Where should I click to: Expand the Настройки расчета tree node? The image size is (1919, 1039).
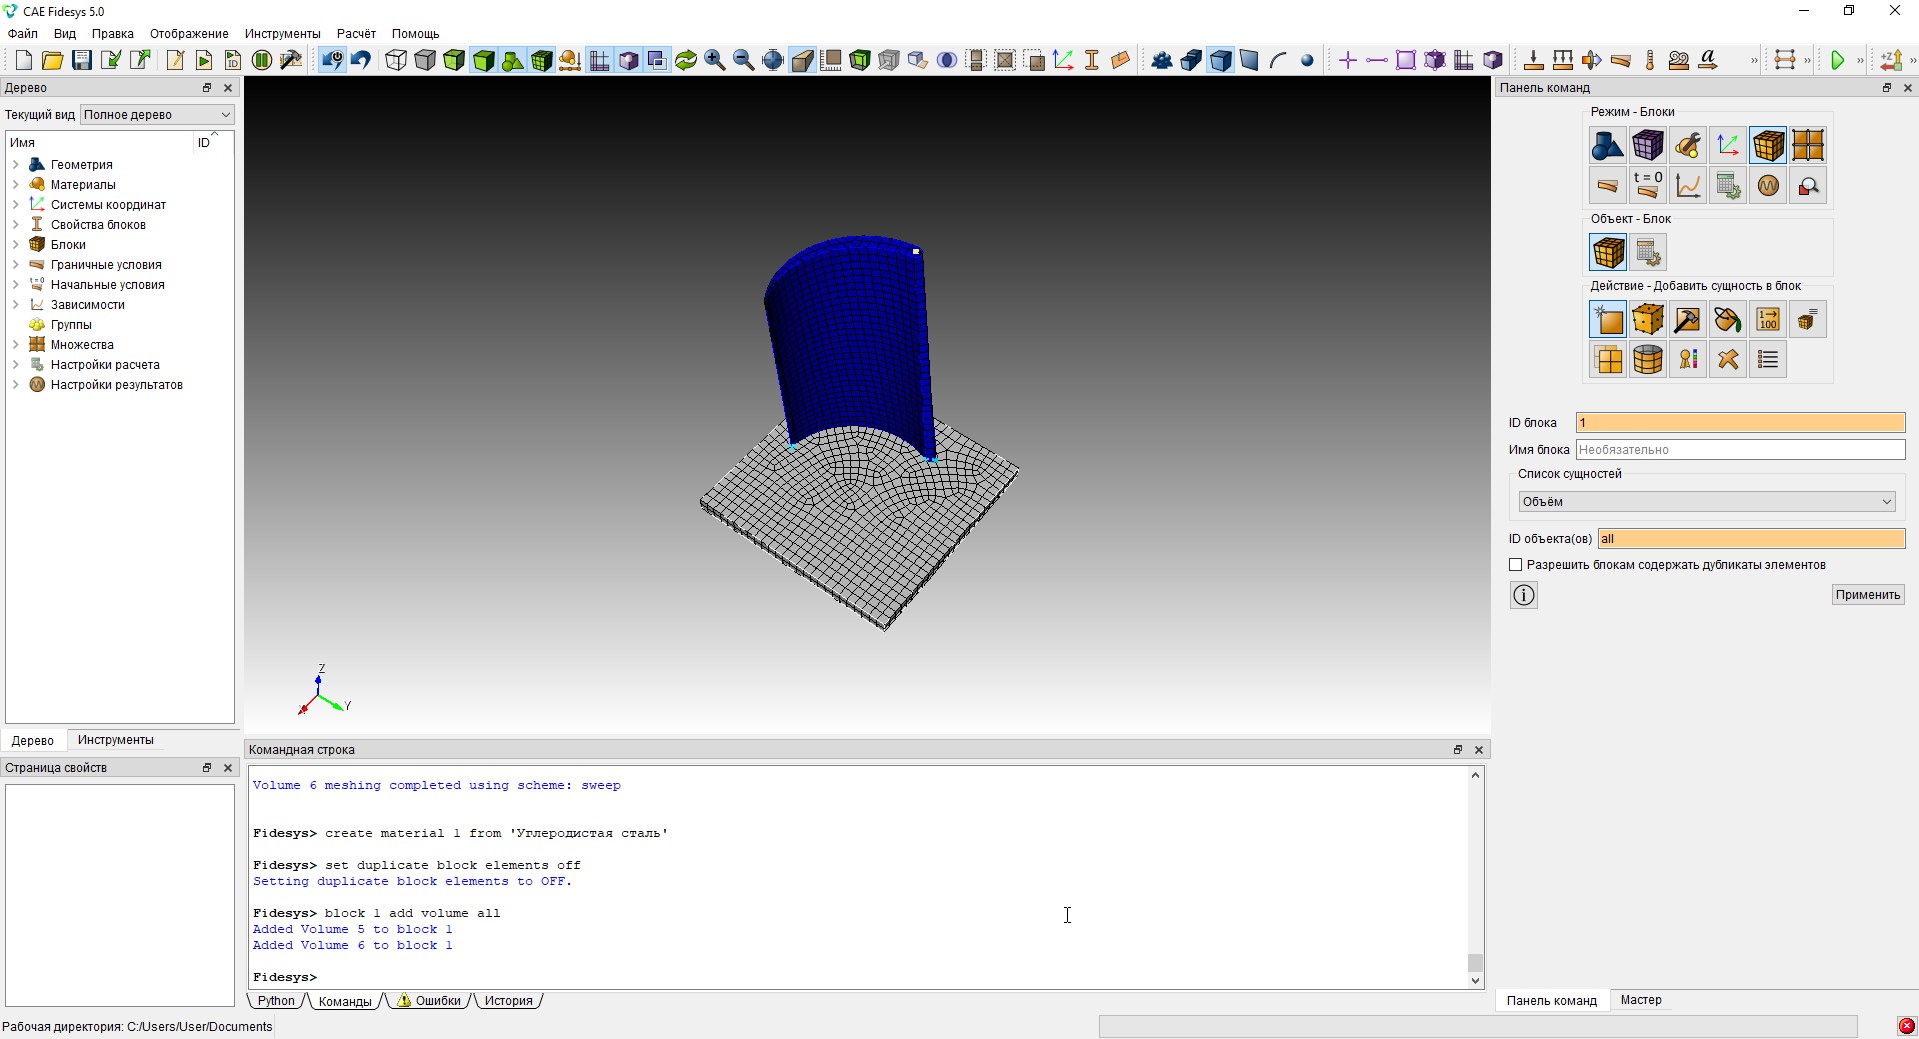(x=16, y=365)
